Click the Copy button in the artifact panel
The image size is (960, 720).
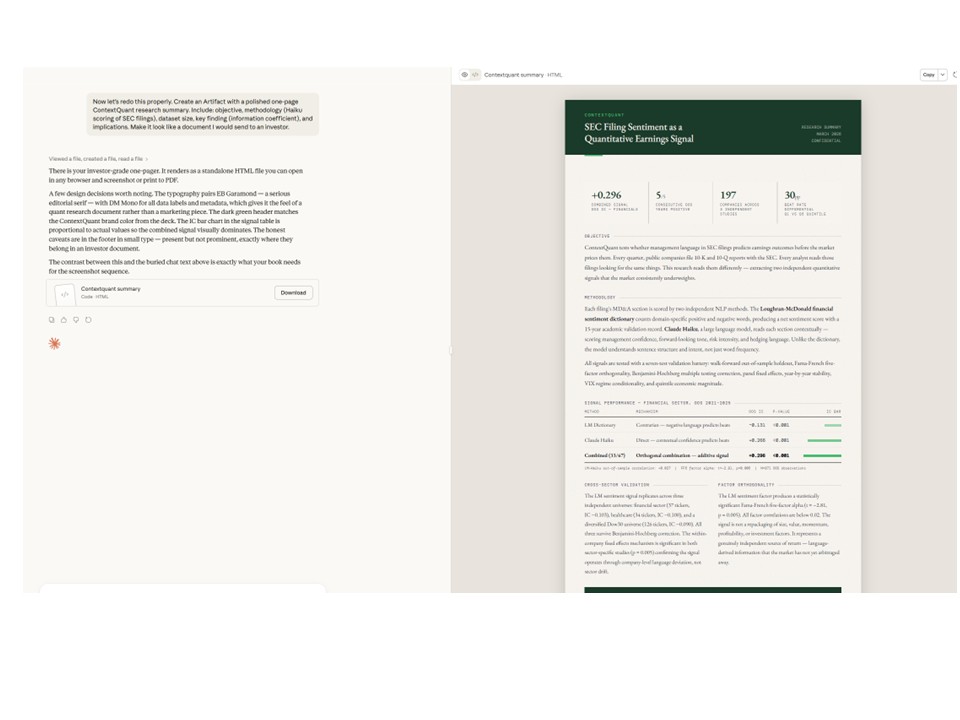click(926, 75)
